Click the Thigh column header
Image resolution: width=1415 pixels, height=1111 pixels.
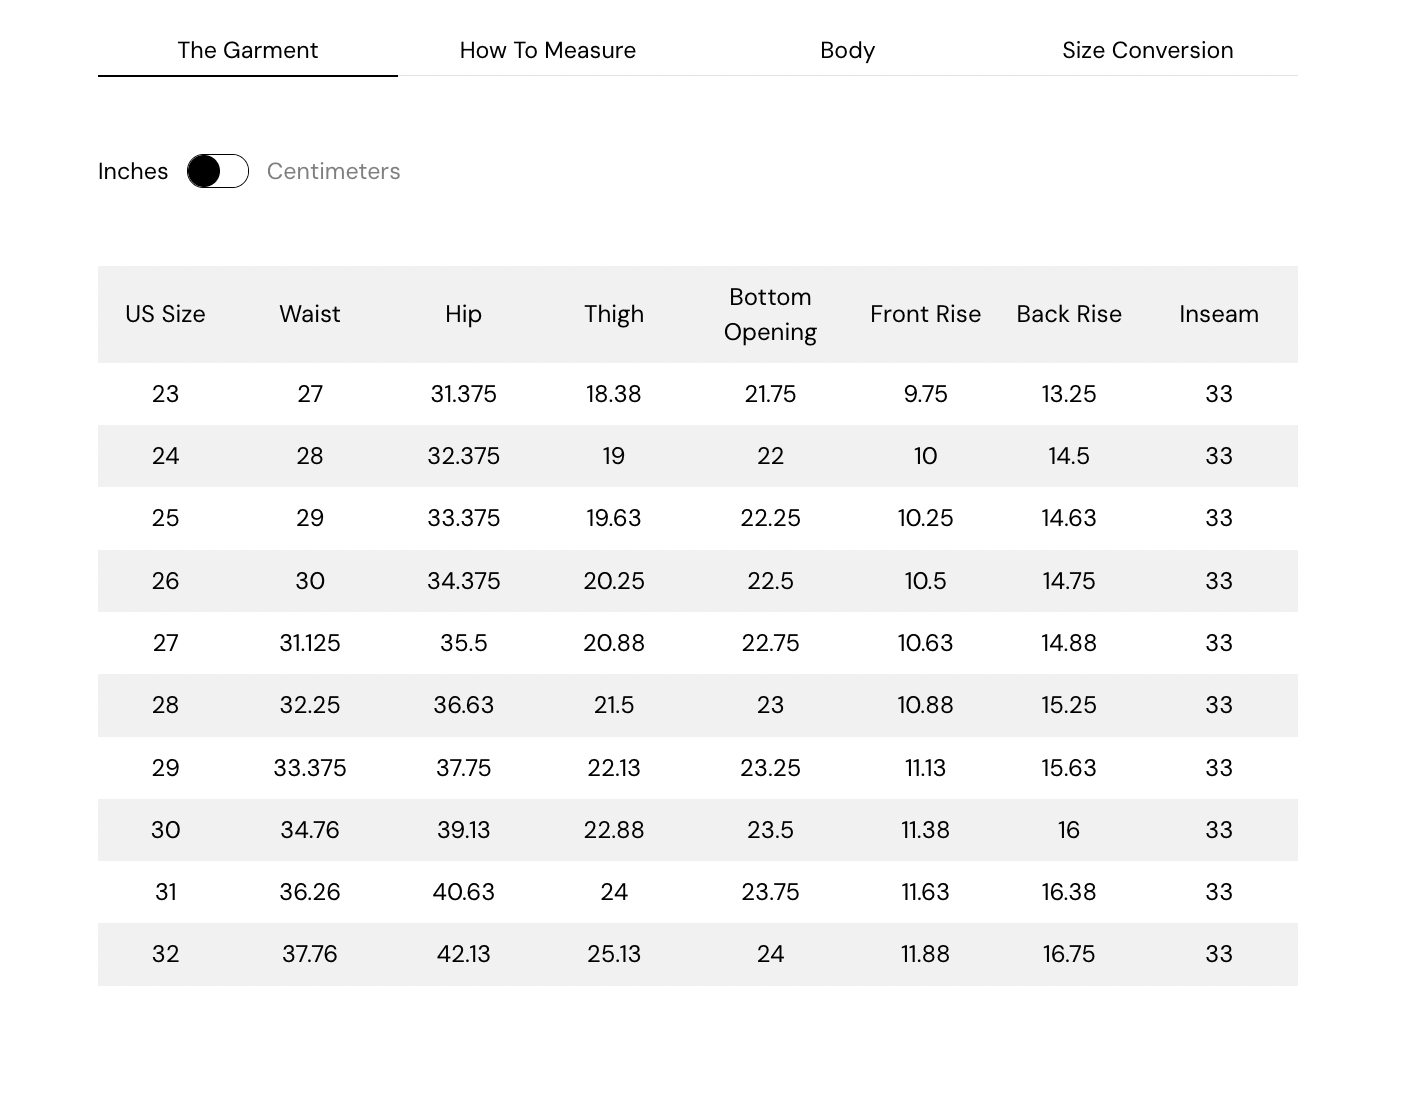pos(614,314)
